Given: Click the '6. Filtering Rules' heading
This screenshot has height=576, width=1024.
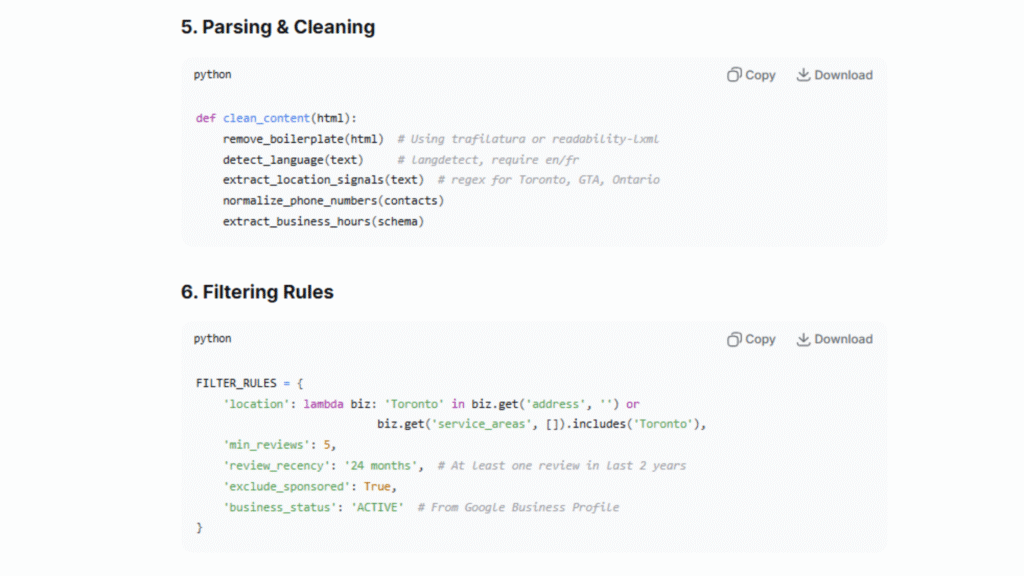Looking at the screenshot, I should 257,292.
